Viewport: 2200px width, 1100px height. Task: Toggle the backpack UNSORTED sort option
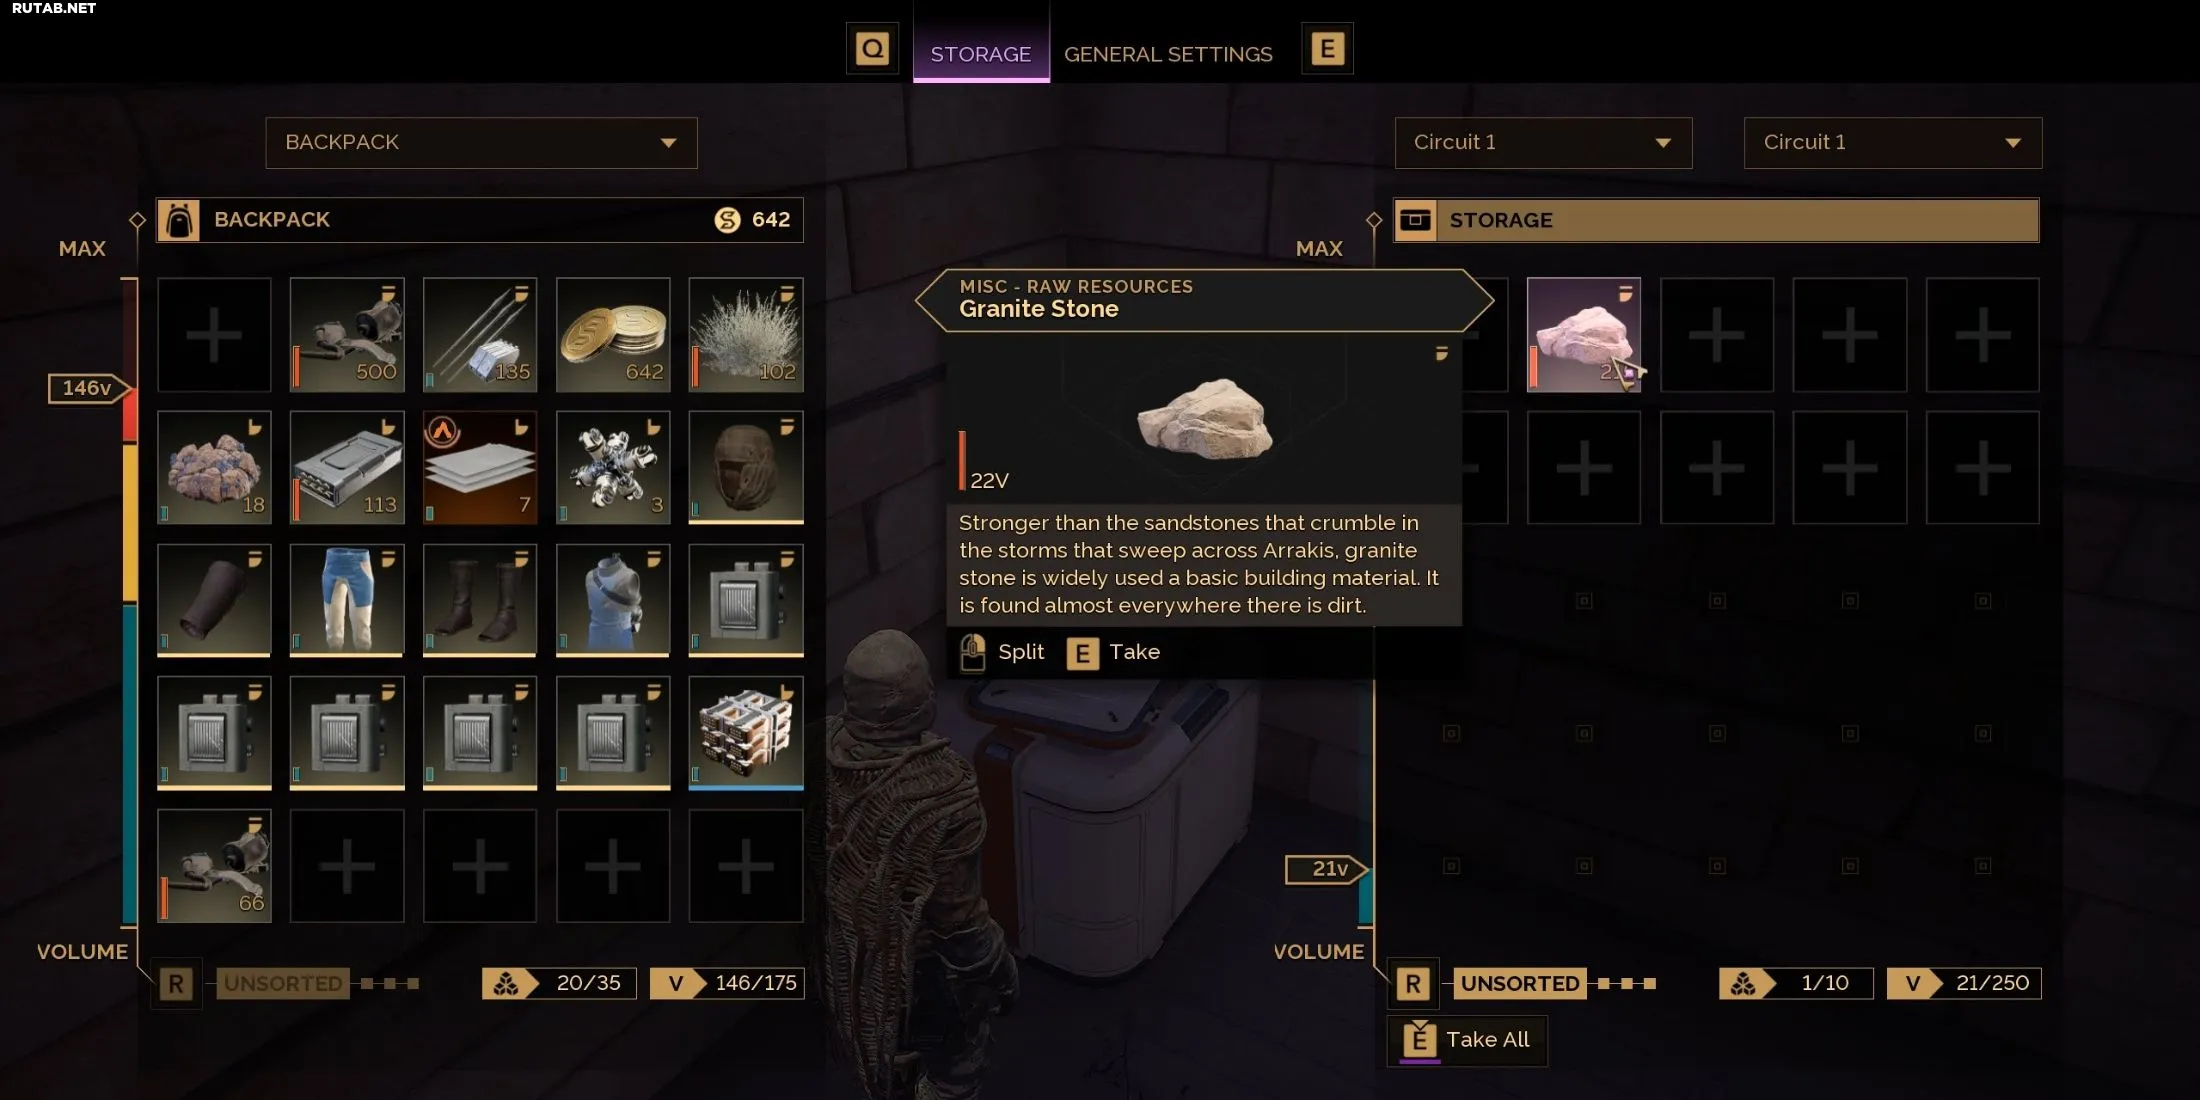click(x=283, y=984)
